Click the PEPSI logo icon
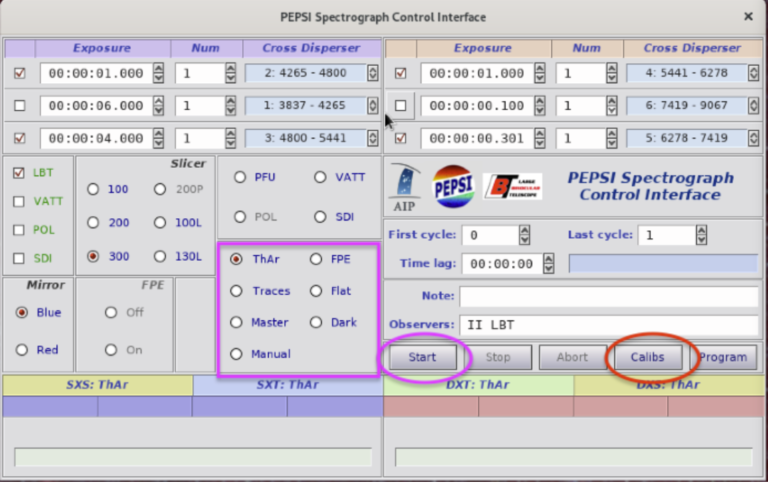This screenshot has width=768, height=484. coord(452,186)
